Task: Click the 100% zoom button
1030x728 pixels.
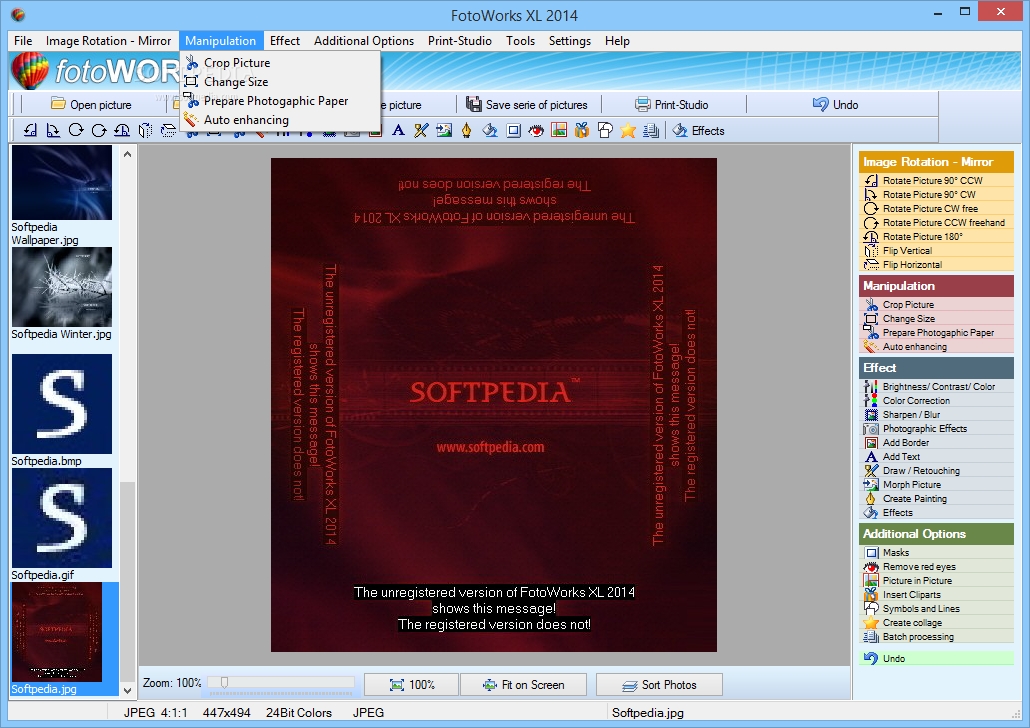Action: 412,685
